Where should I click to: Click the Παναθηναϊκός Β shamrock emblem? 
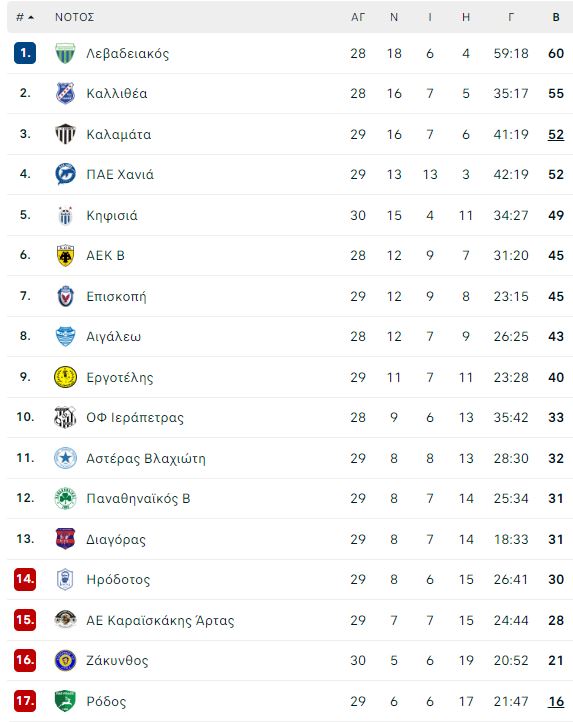coord(65,498)
